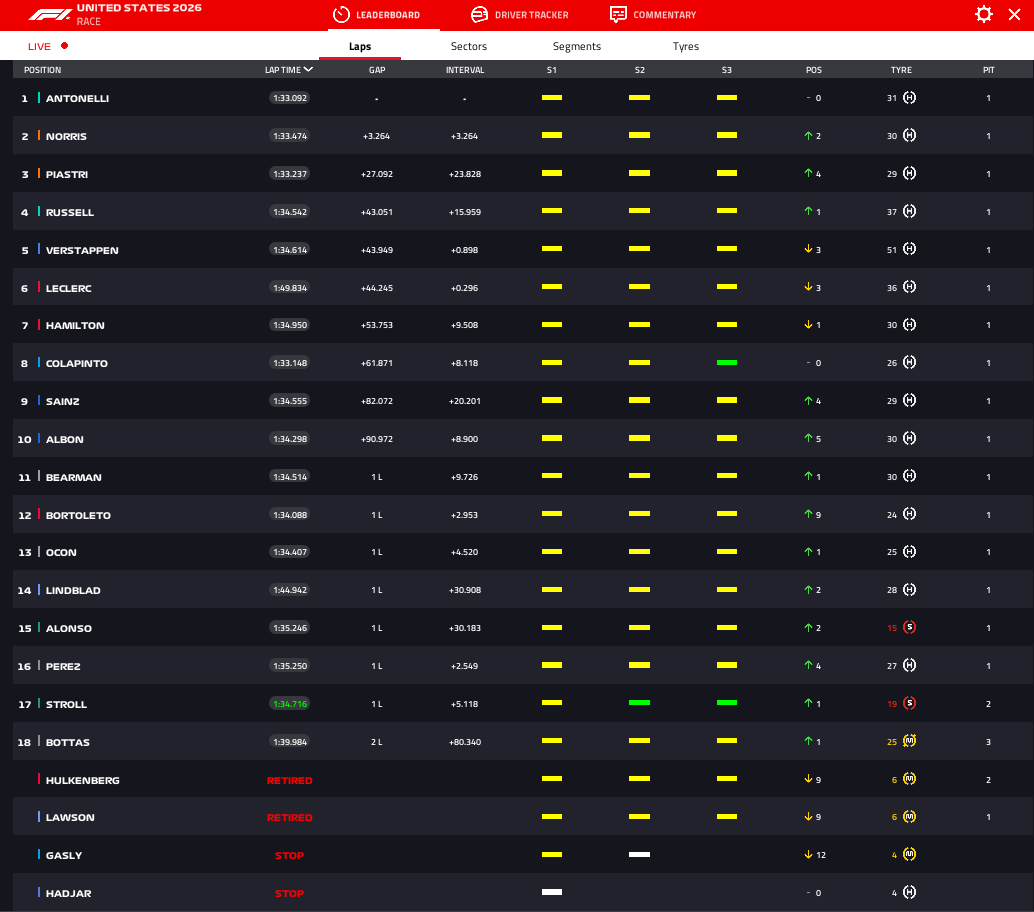Open the settings gear icon

(983, 15)
